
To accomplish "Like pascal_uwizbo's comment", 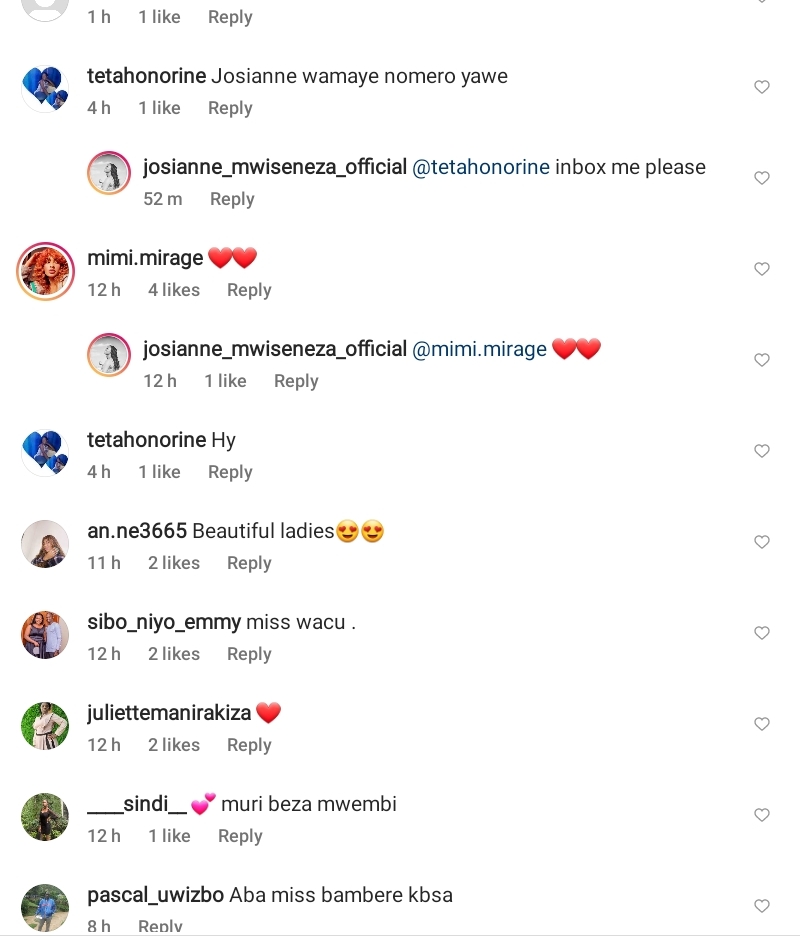I will (762, 906).
